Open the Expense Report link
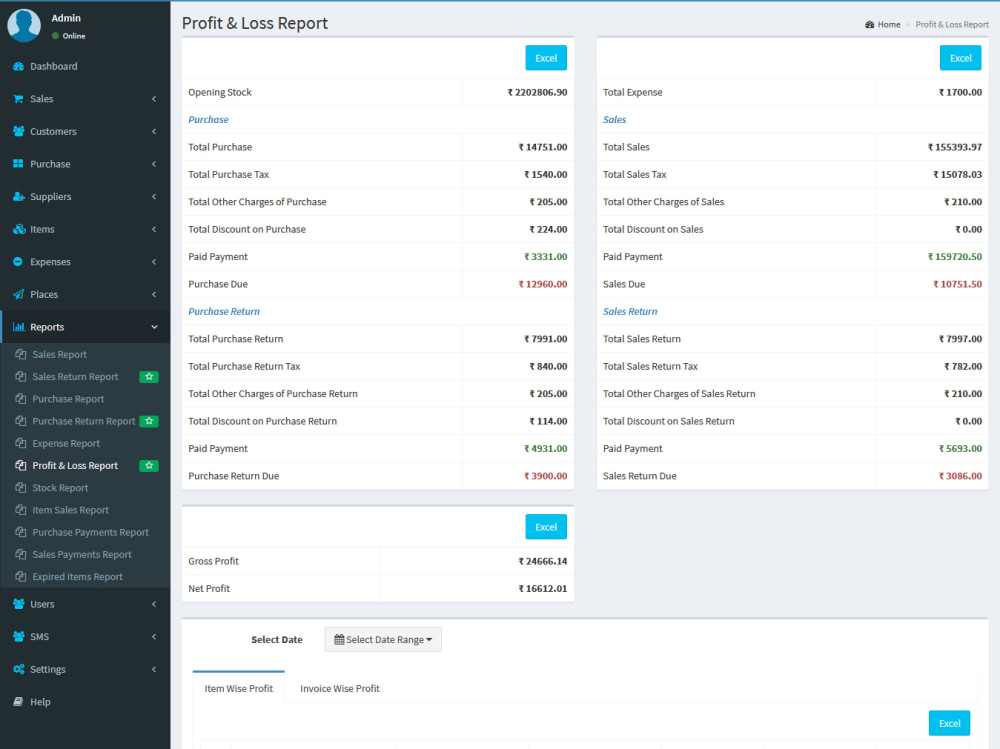Screen dimensions: 1000x749 point(66,443)
